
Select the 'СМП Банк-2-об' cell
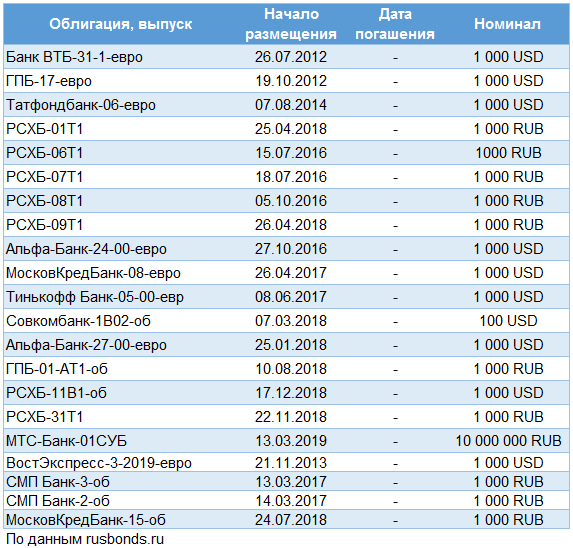(58, 501)
